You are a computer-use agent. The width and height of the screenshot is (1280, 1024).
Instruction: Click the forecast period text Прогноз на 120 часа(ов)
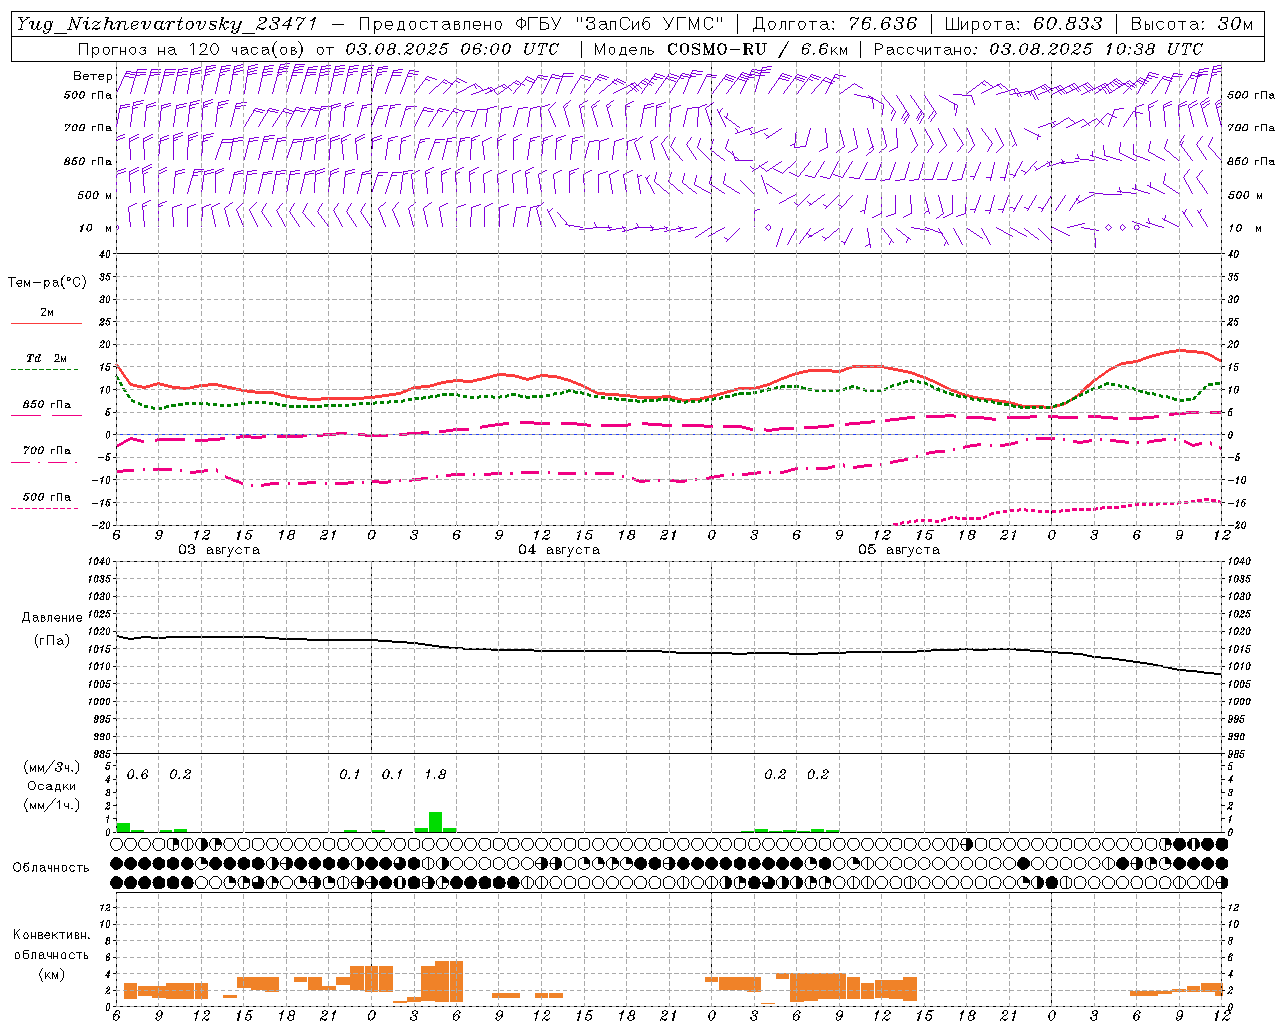(192, 49)
